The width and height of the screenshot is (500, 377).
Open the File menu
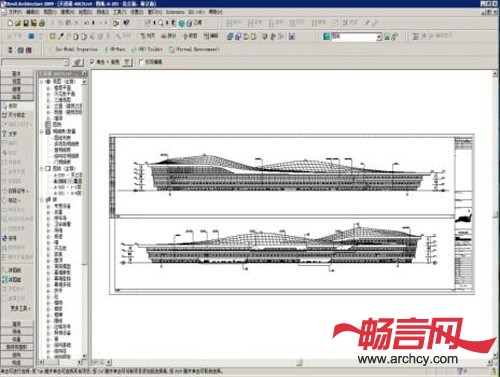coord(15,12)
